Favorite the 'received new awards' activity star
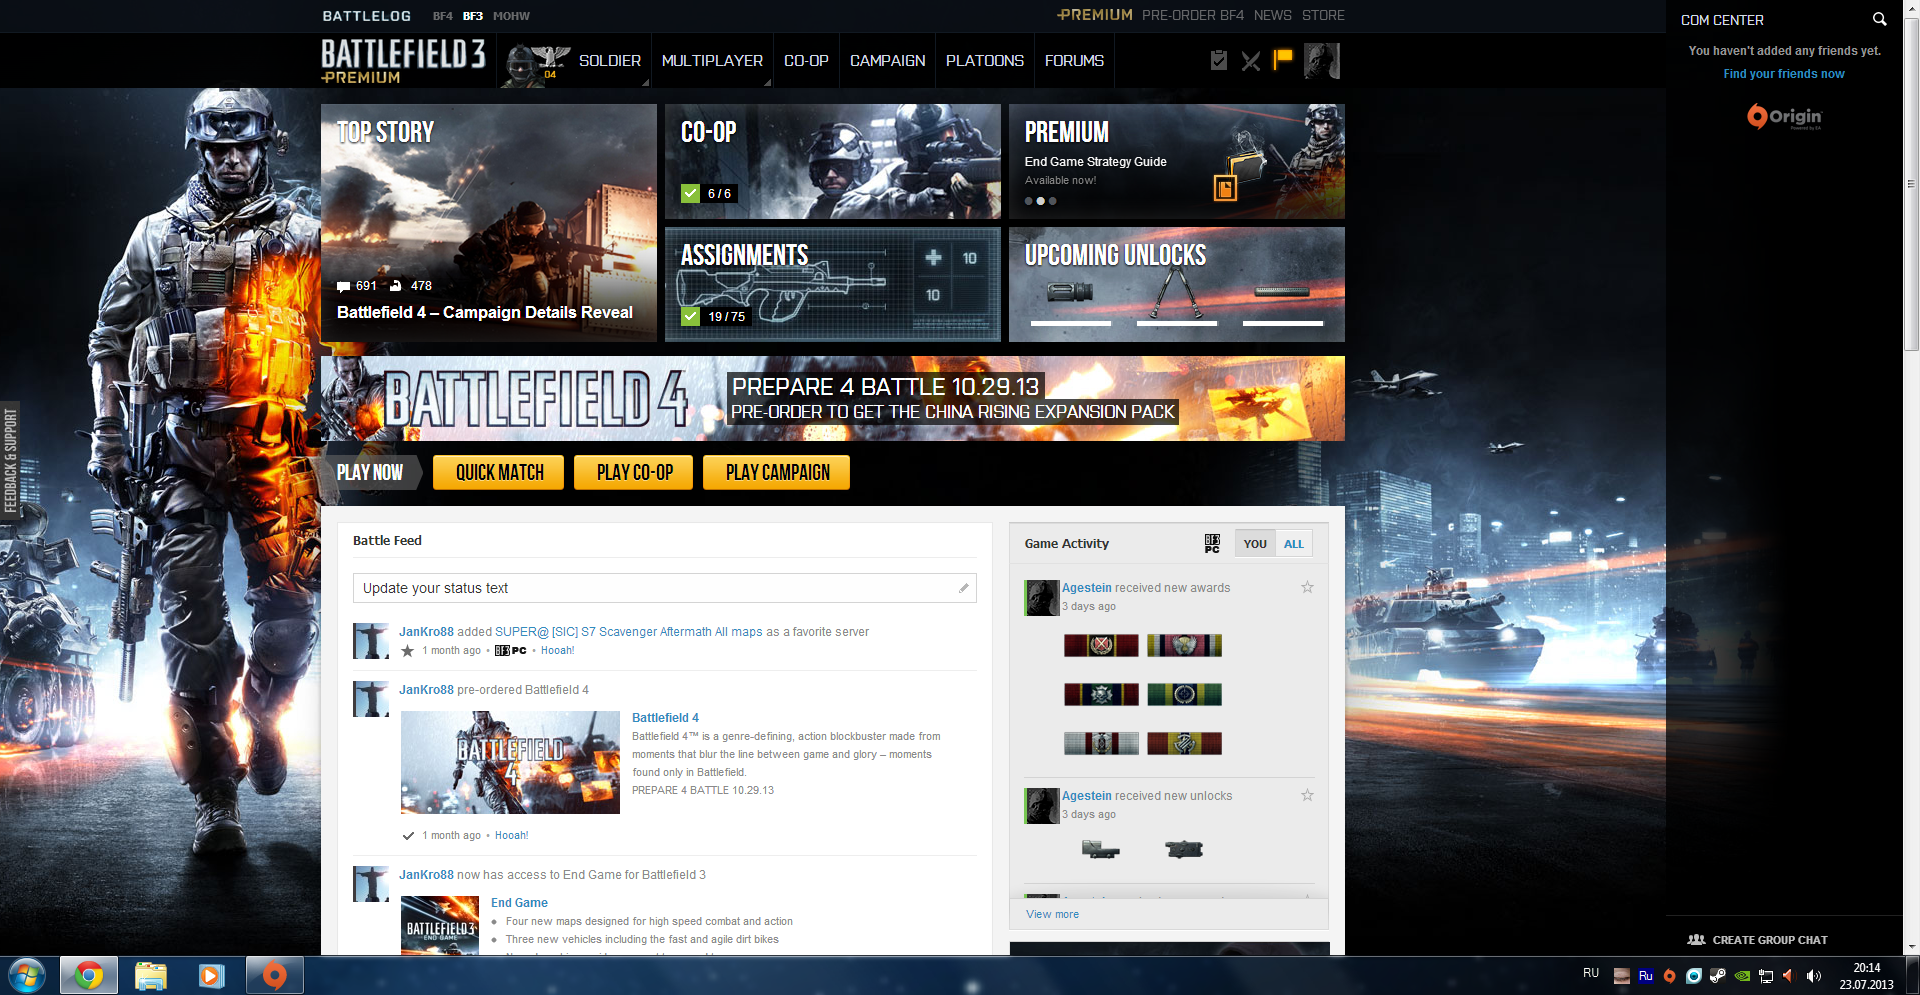 pyautogui.click(x=1307, y=587)
